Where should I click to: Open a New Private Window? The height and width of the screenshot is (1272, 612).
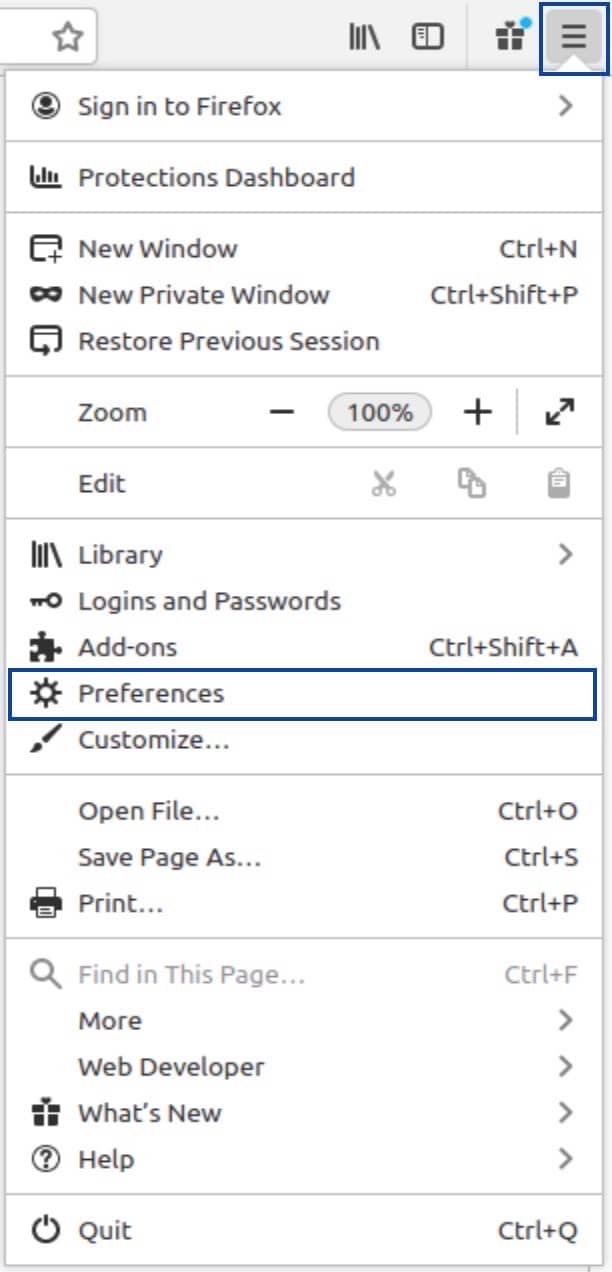(x=203, y=295)
